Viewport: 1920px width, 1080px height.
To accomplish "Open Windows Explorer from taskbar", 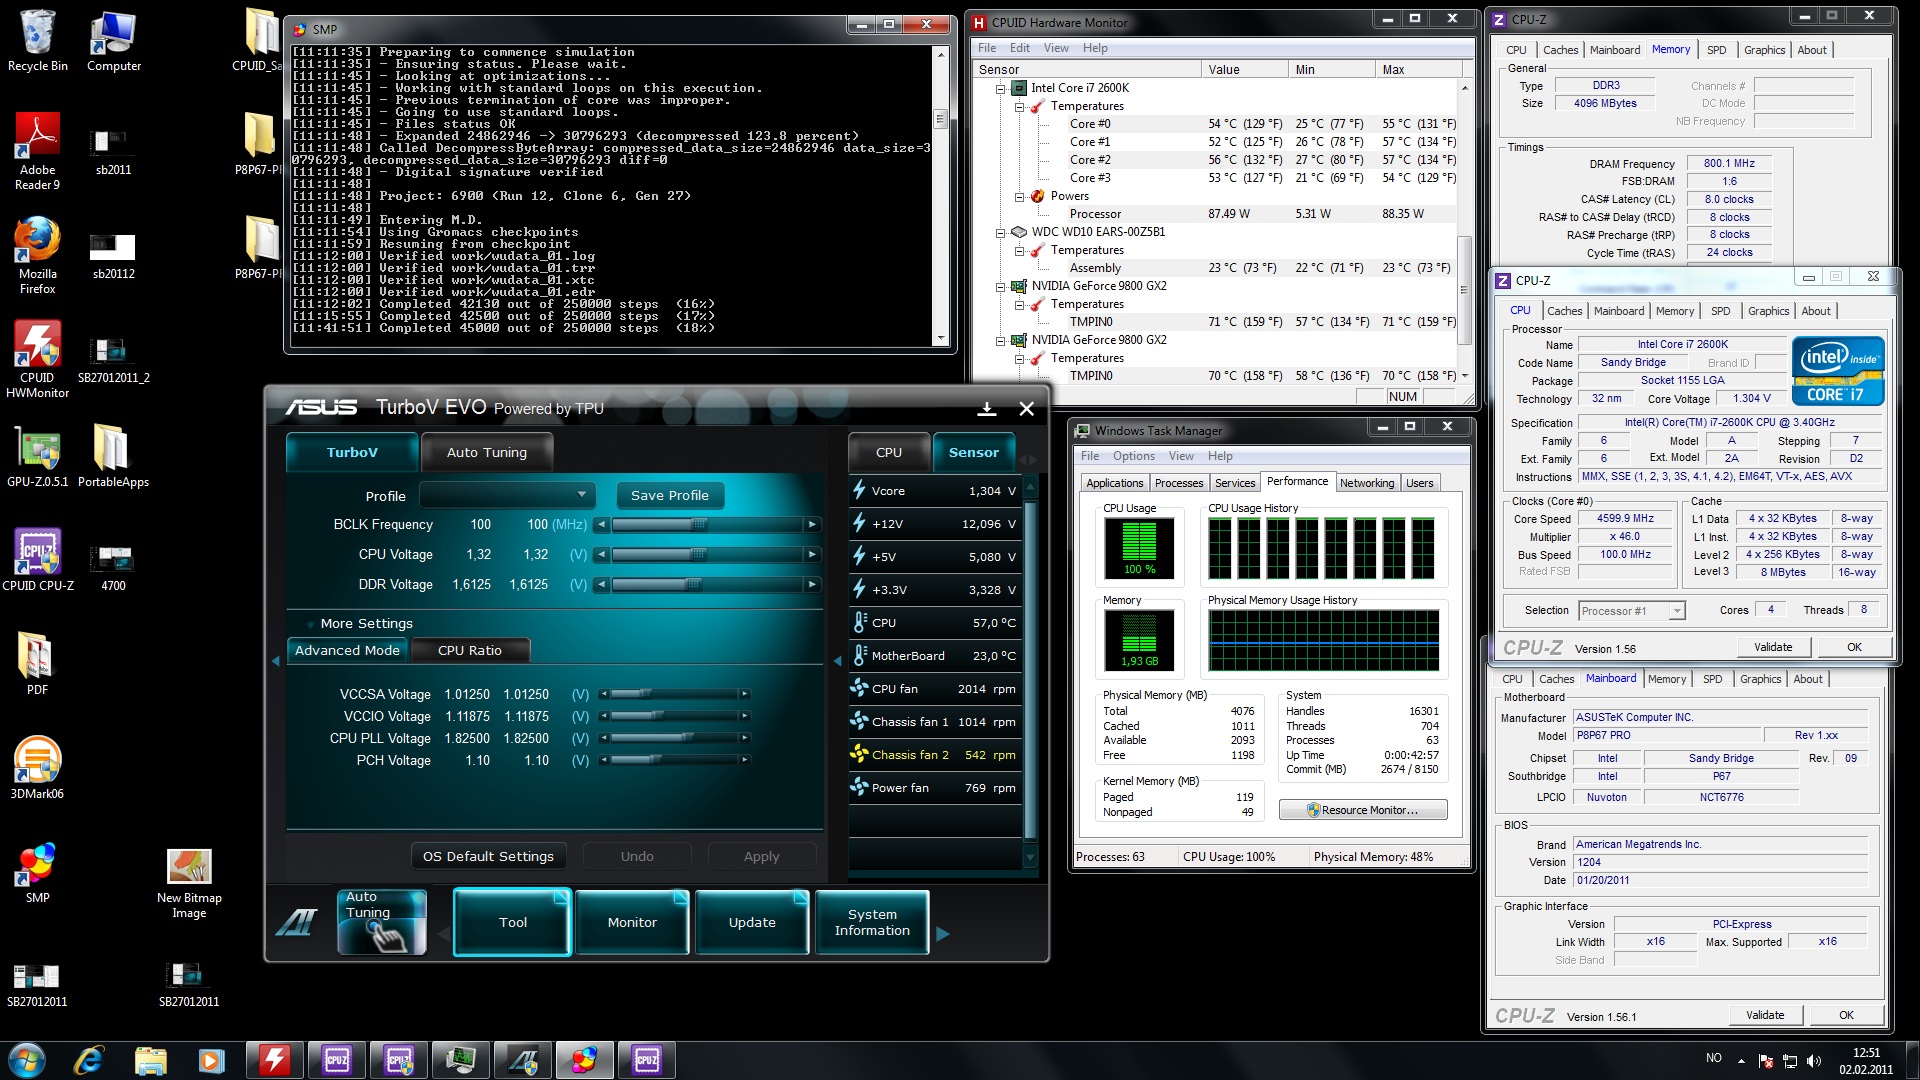I will click(x=150, y=1059).
